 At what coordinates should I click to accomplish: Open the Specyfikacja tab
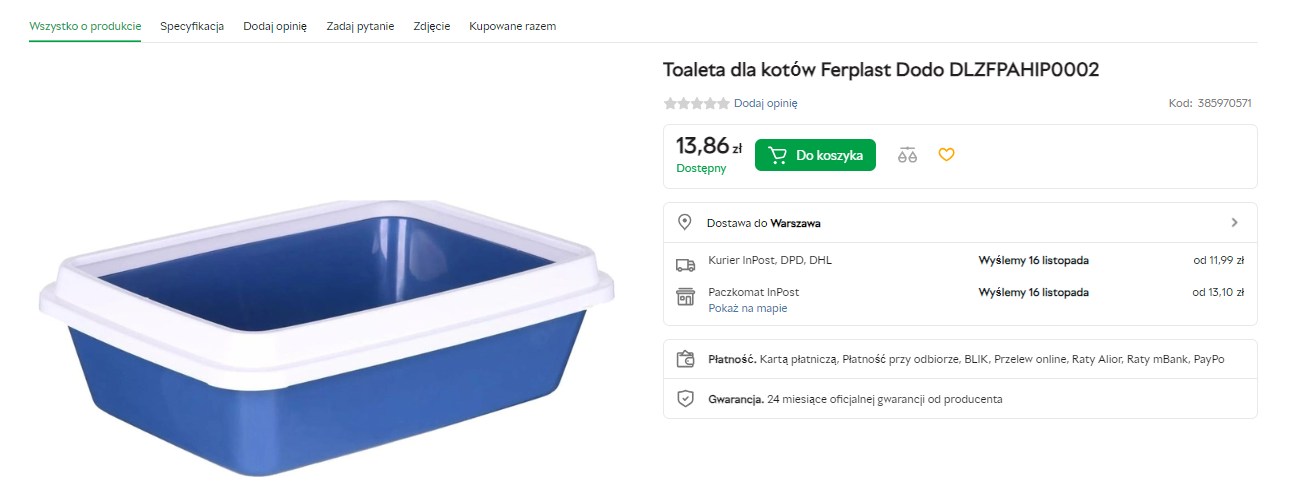[192, 26]
